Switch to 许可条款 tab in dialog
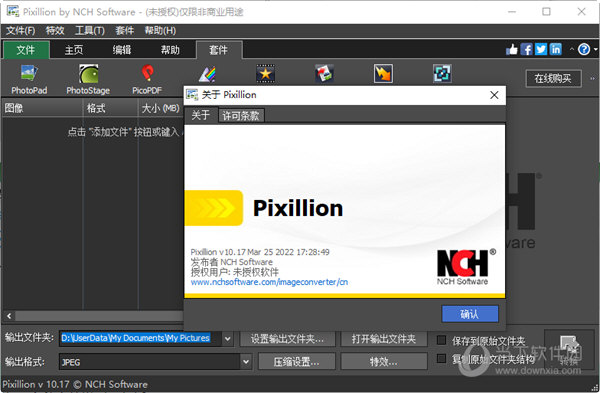The width and height of the screenshot is (600, 393). coord(241,116)
